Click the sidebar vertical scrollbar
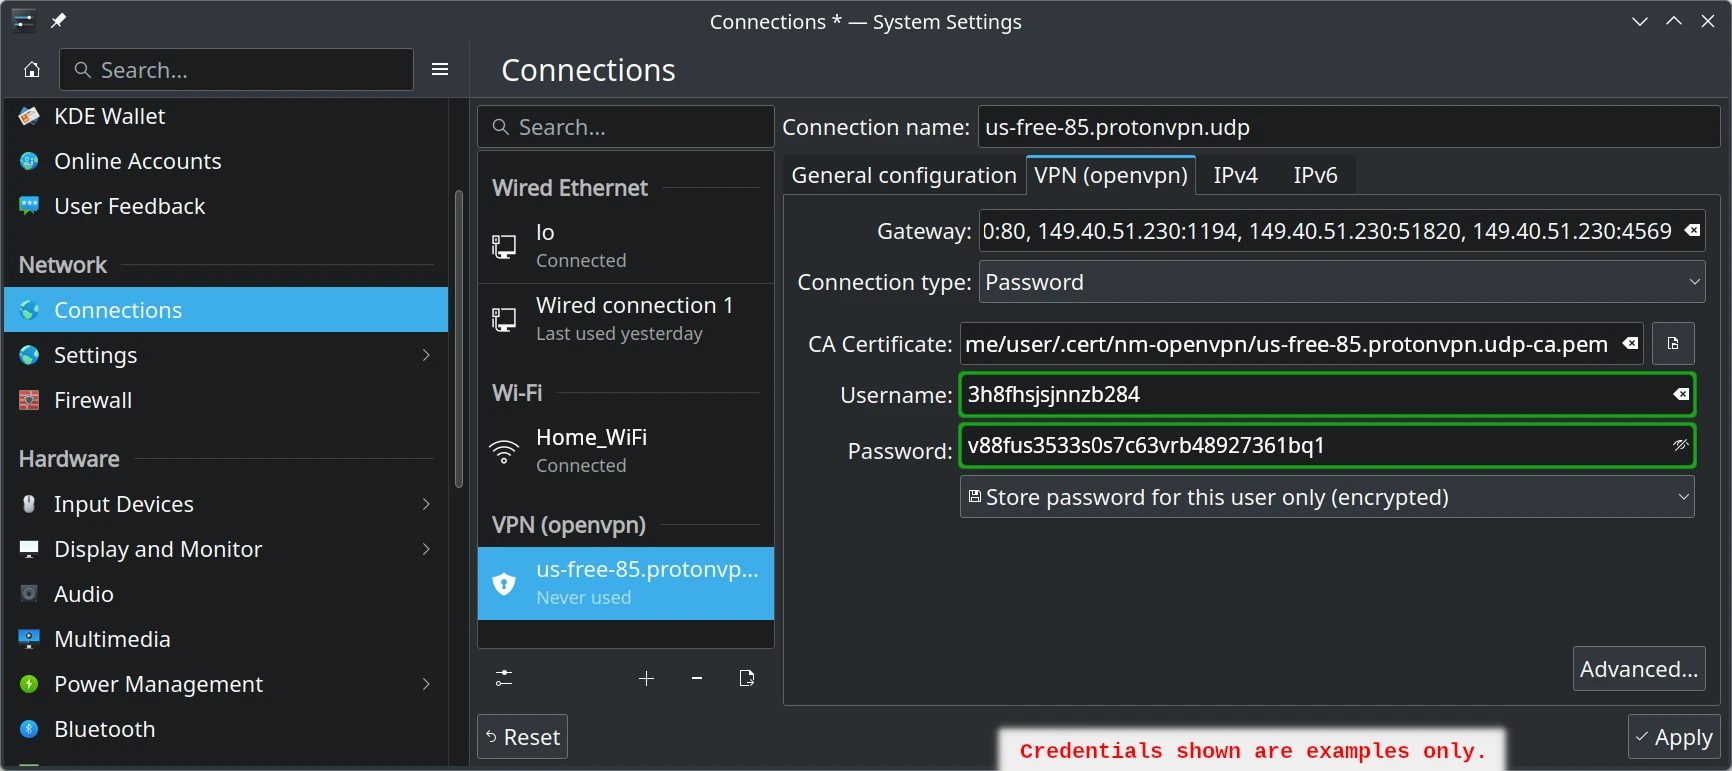Viewport: 1732px width, 771px height. [459, 340]
